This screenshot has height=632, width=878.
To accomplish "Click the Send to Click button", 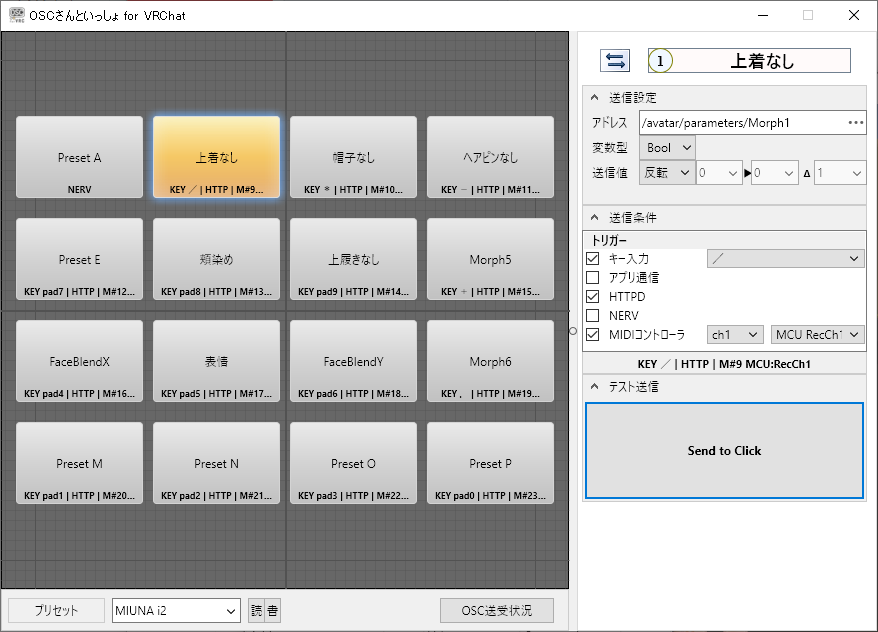I will pyautogui.click(x=724, y=451).
